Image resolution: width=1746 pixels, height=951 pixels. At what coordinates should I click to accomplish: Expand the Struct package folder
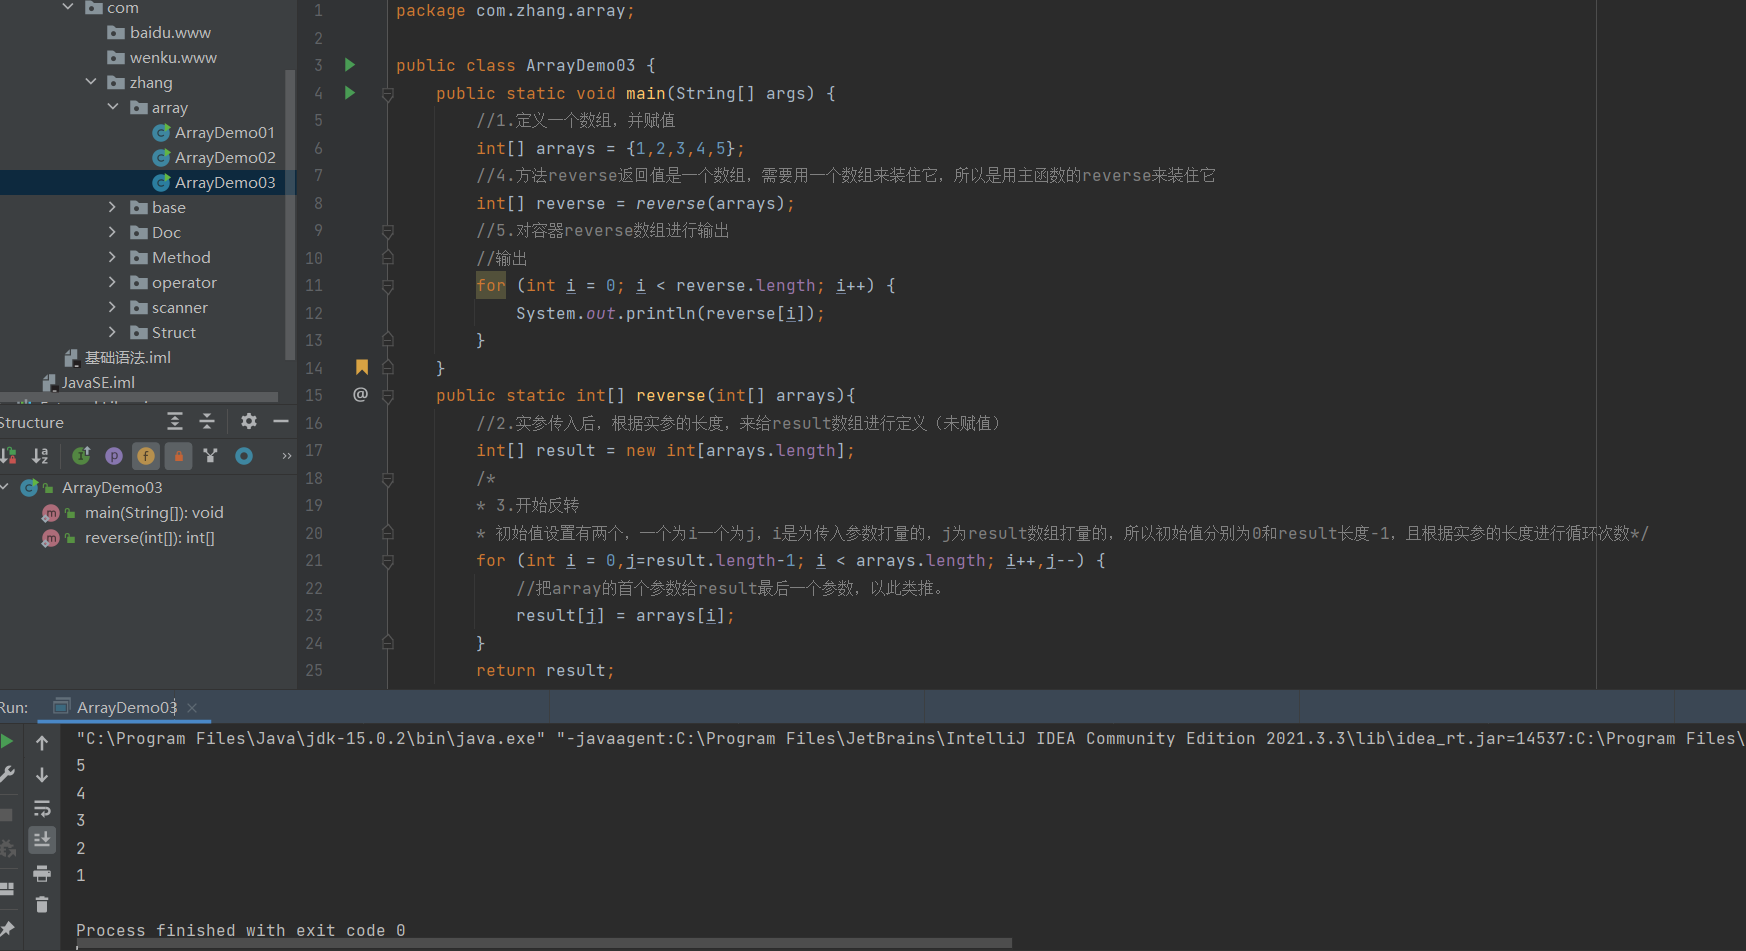coord(112,332)
